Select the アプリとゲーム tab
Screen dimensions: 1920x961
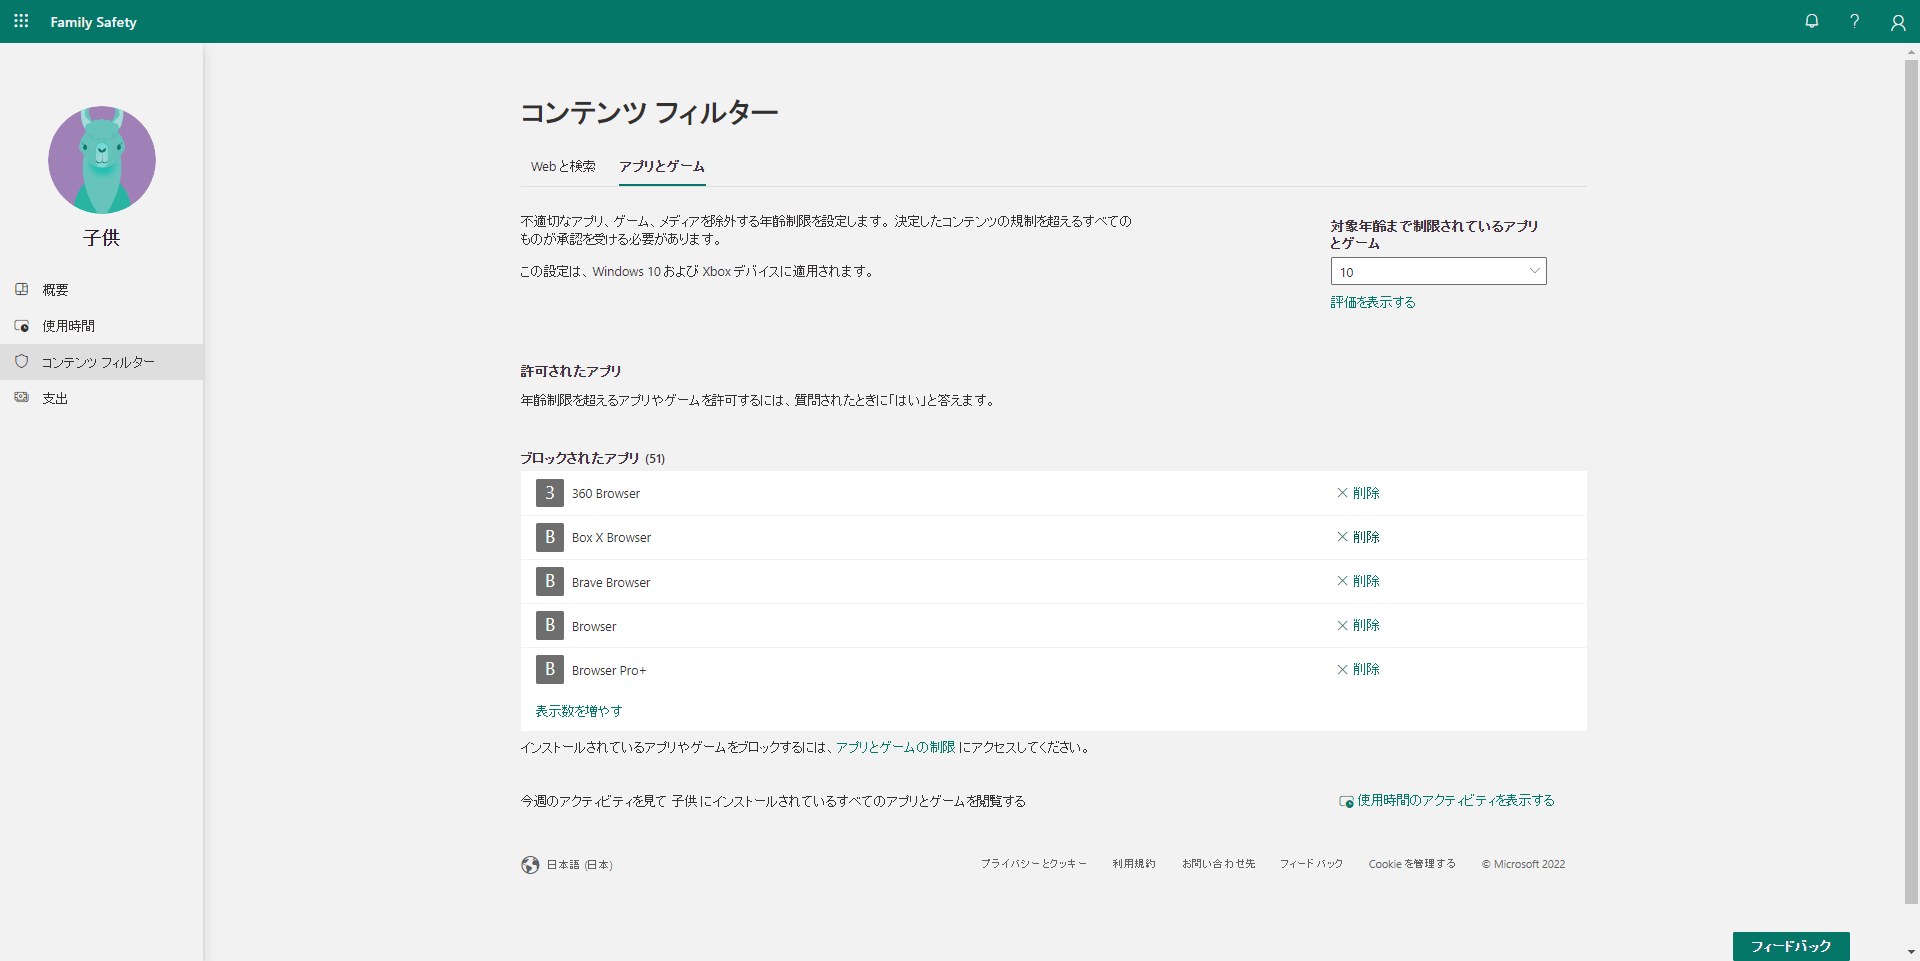point(662,166)
